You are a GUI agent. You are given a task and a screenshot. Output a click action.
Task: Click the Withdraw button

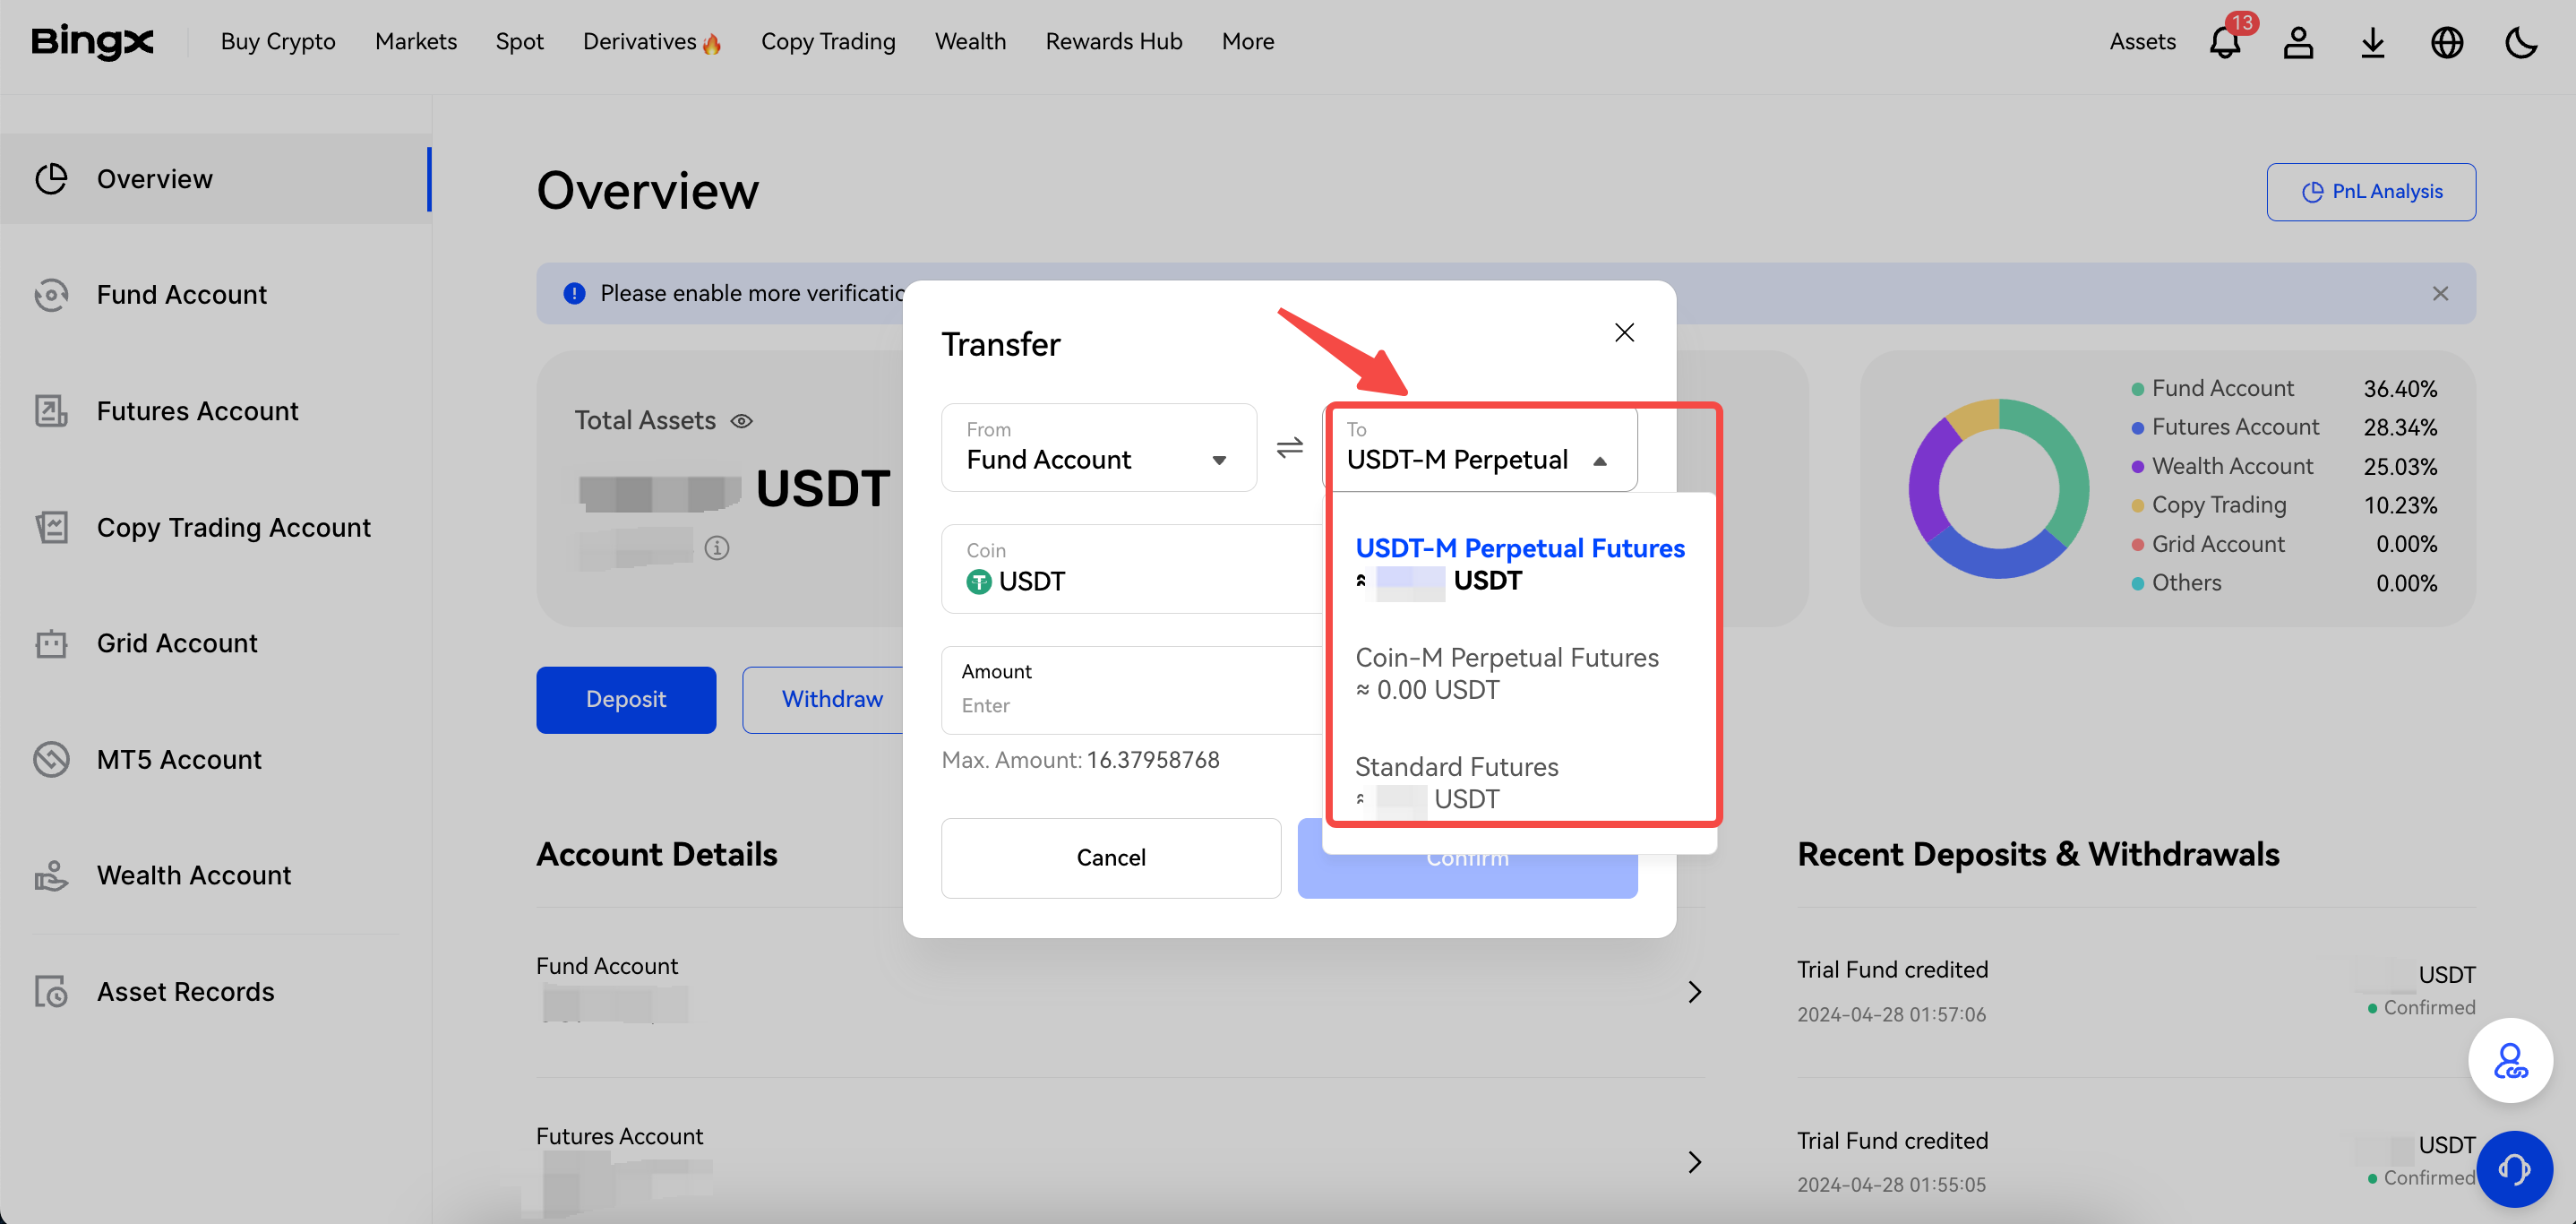point(832,699)
